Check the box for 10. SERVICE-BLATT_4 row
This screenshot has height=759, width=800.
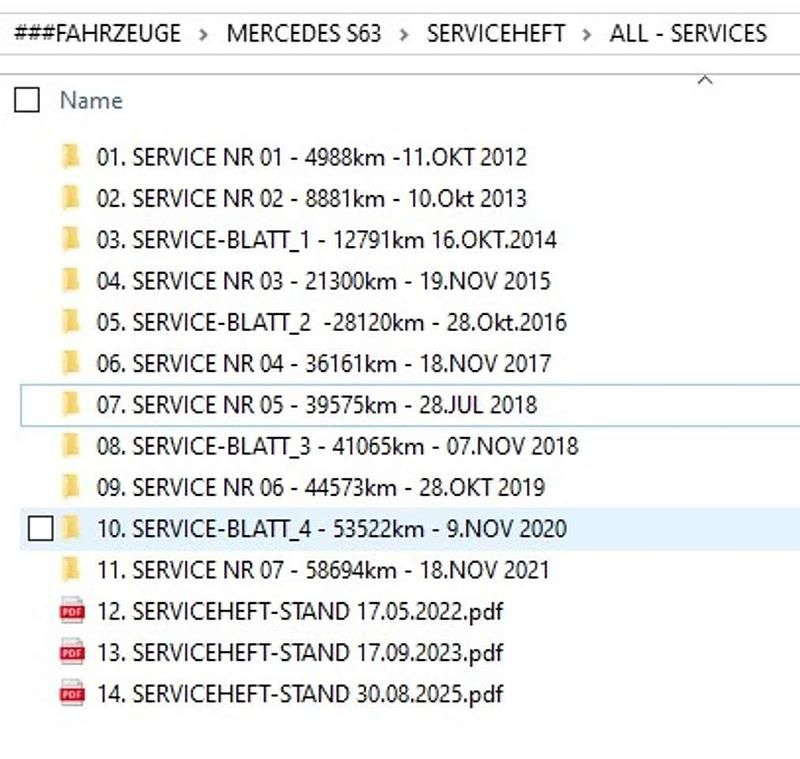tap(41, 528)
